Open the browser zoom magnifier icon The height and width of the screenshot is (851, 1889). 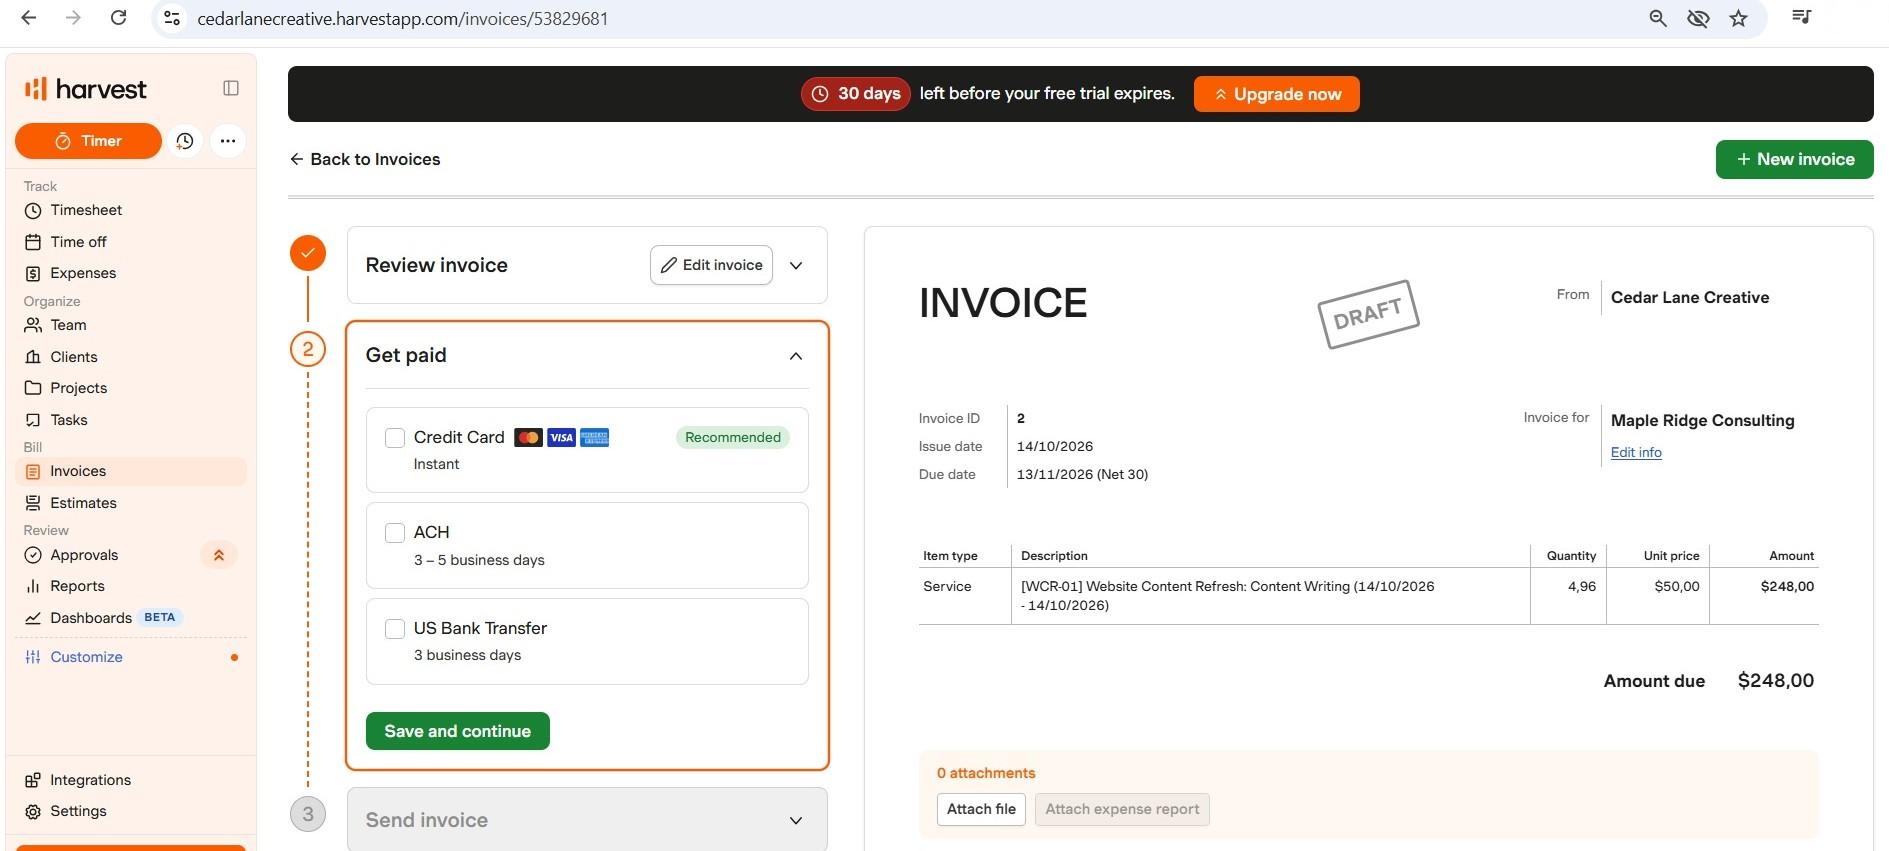[x=1658, y=18]
